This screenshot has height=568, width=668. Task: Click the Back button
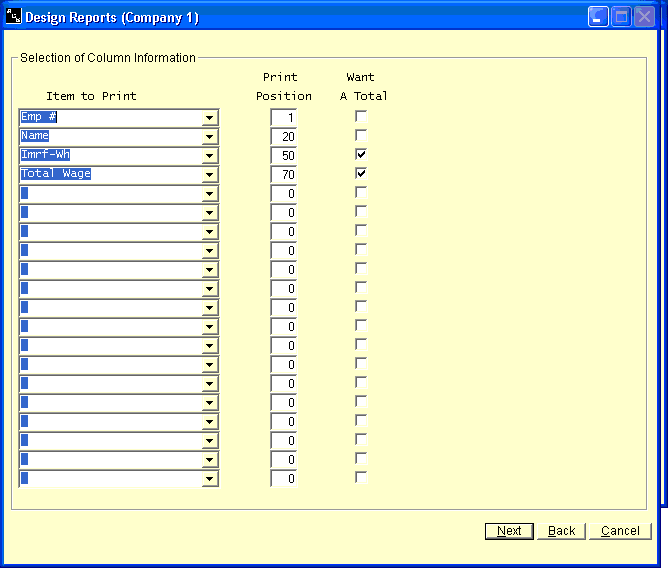[x=561, y=531]
